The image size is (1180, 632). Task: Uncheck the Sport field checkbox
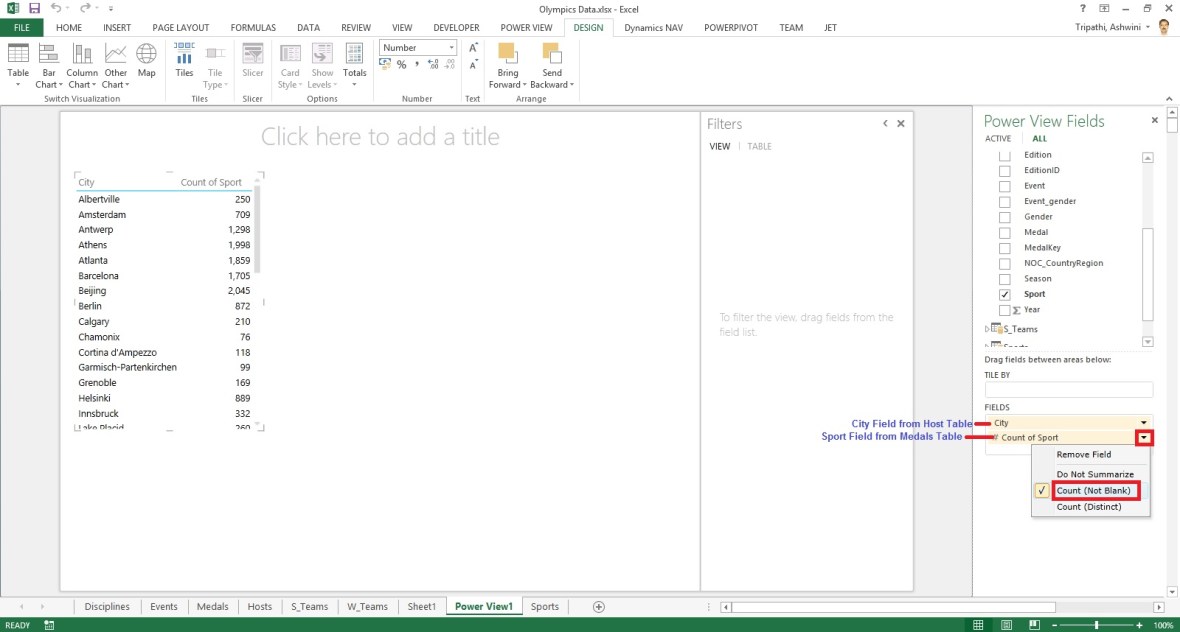pyautogui.click(x=1006, y=295)
